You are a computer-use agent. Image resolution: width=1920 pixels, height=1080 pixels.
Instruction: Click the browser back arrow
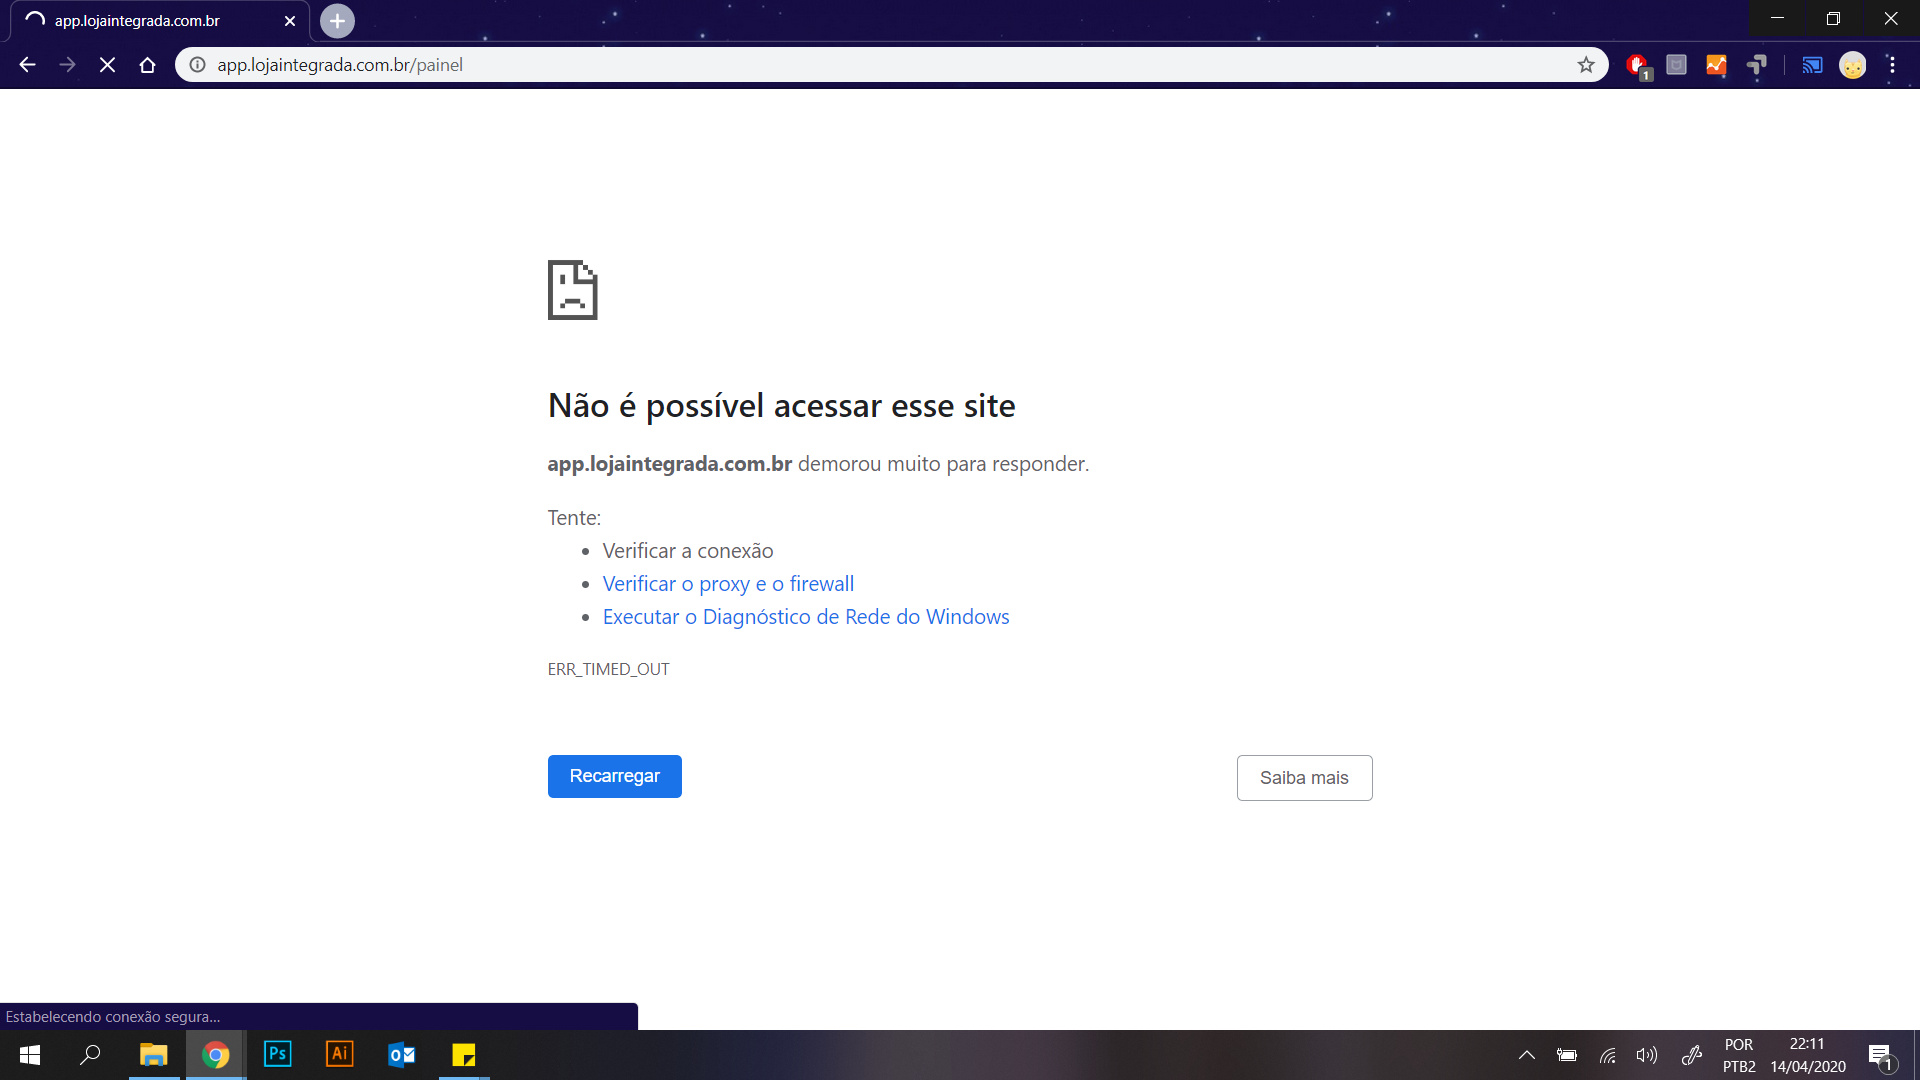click(27, 65)
